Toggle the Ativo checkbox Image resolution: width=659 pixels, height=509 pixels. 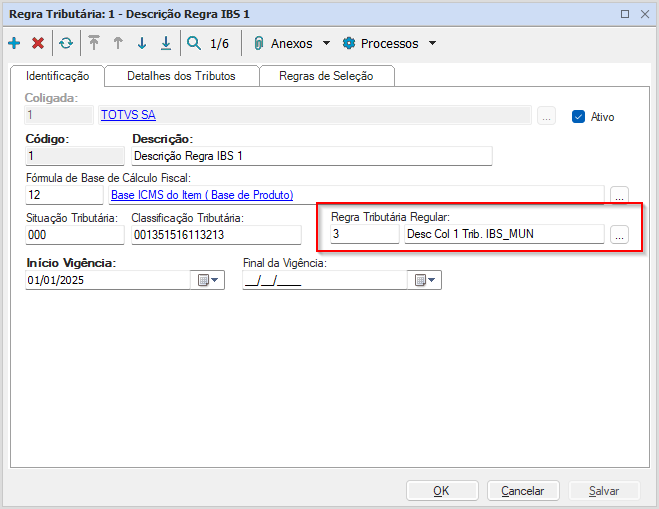(x=578, y=117)
